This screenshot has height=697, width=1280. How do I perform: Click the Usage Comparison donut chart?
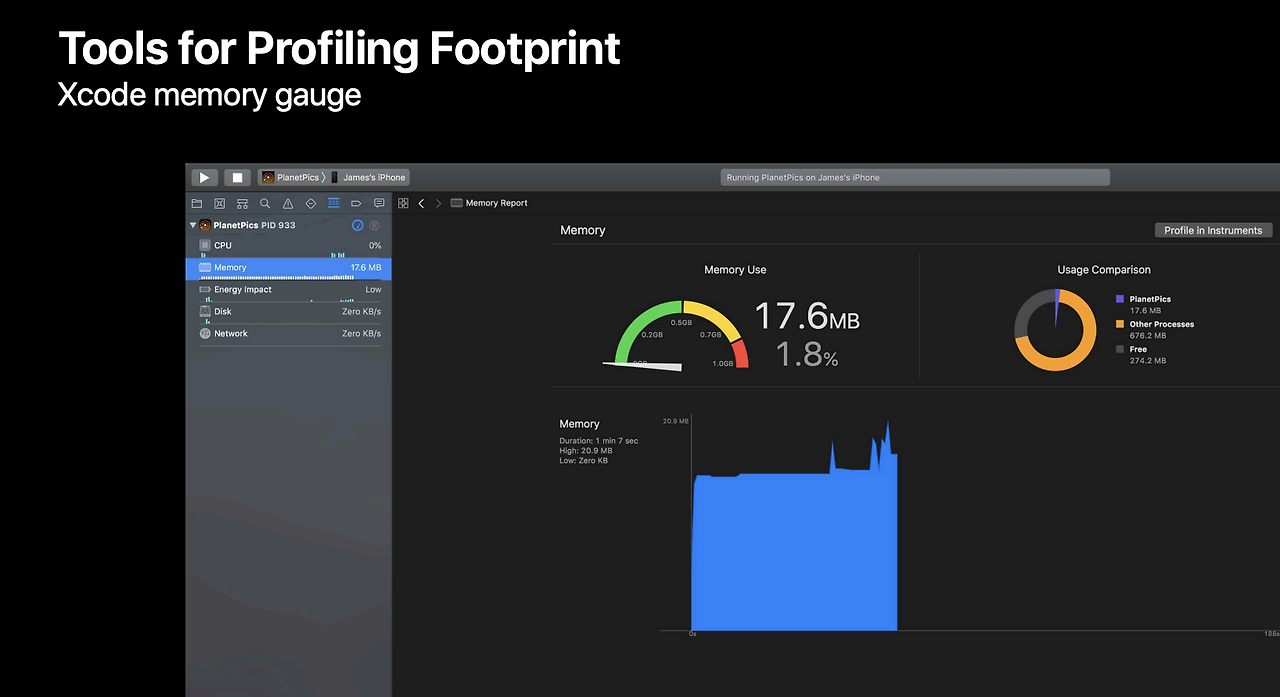pos(1055,330)
